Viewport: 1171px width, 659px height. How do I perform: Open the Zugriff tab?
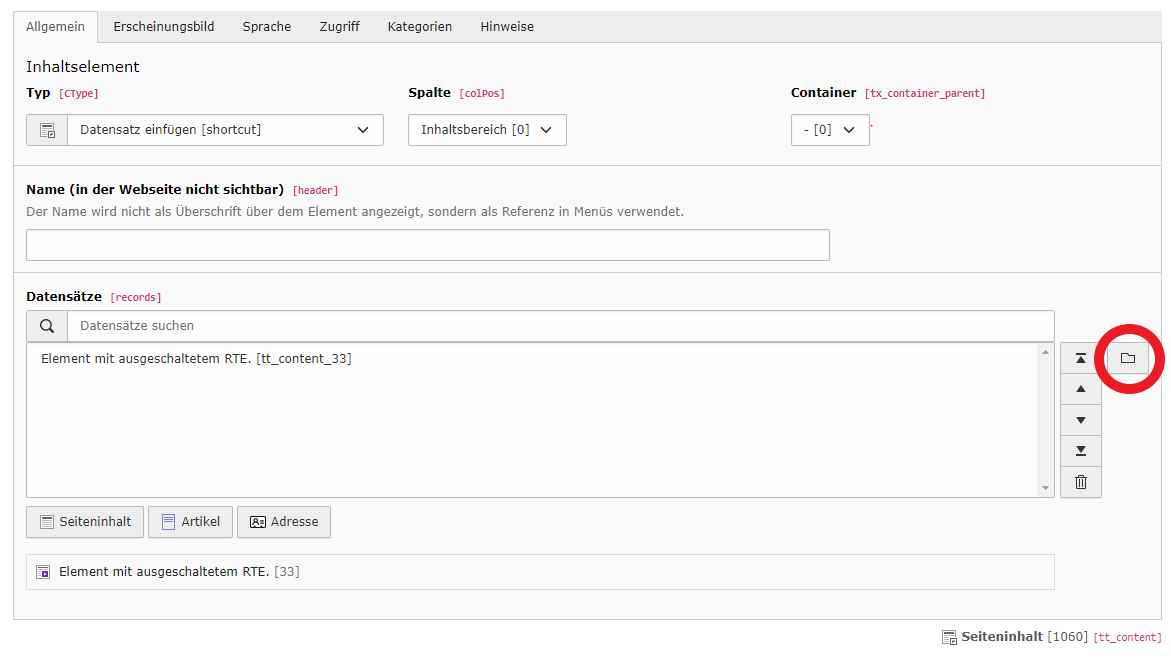[339, 27]
